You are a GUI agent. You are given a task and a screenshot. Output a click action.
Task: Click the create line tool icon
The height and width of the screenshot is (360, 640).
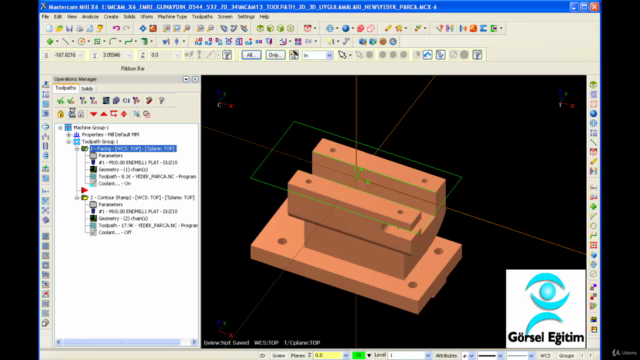(65, 41)
